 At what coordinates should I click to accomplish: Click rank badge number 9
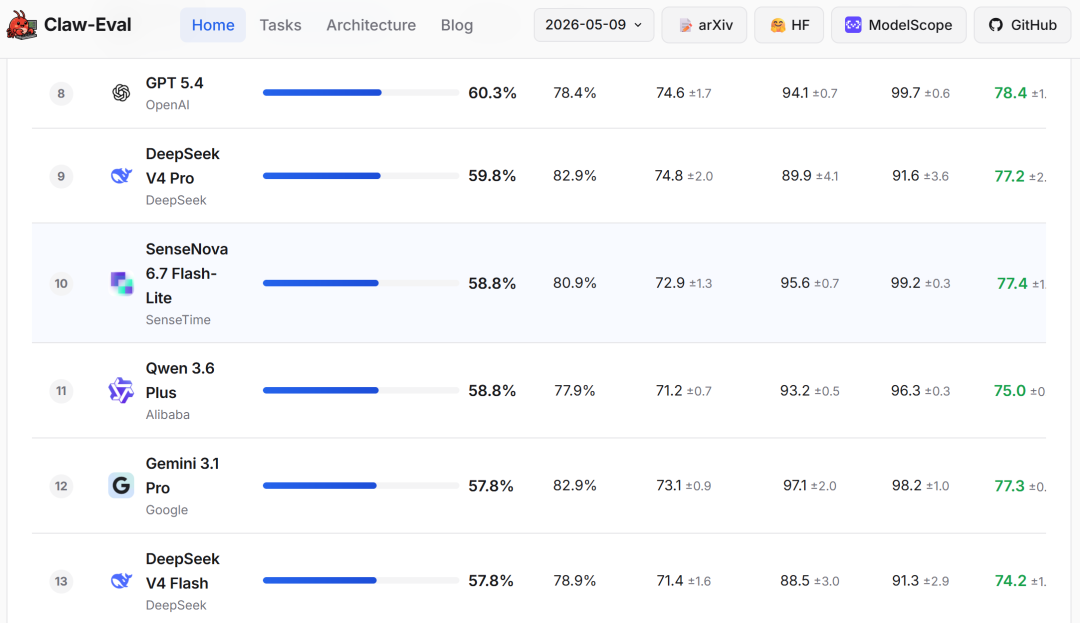pos(61,176)
